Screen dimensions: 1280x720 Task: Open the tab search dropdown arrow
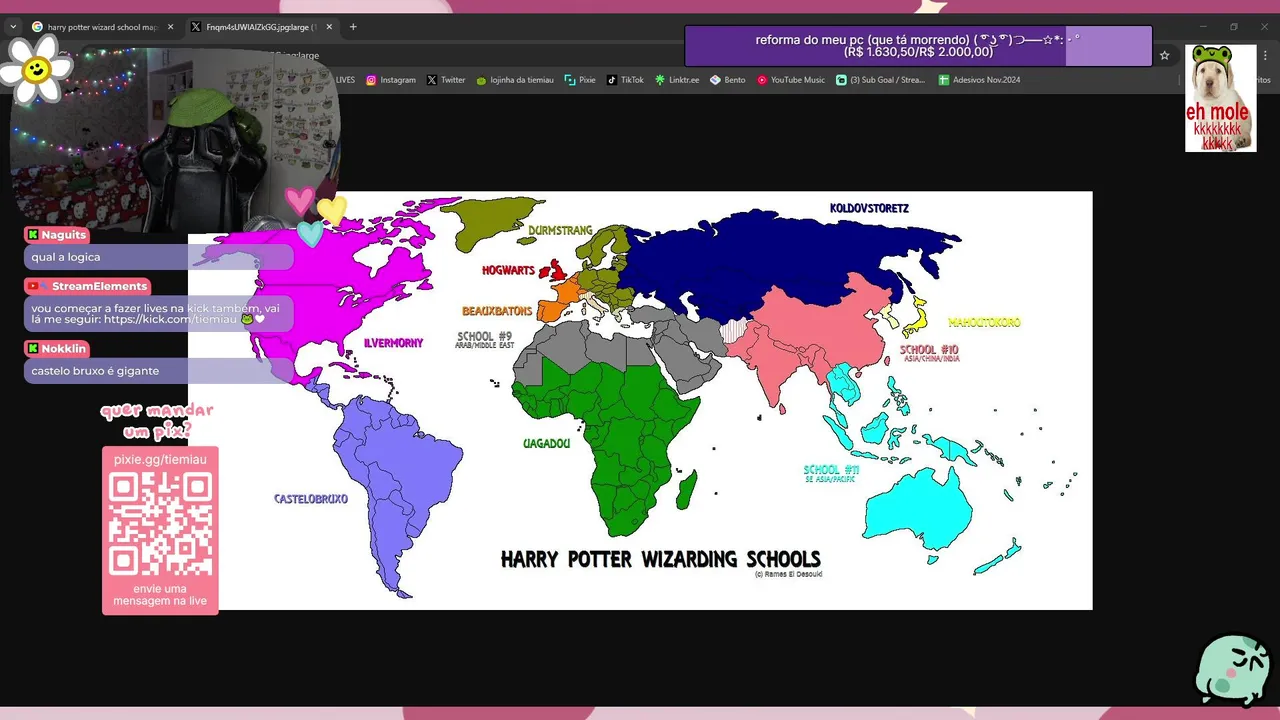(x=13, y=27)
